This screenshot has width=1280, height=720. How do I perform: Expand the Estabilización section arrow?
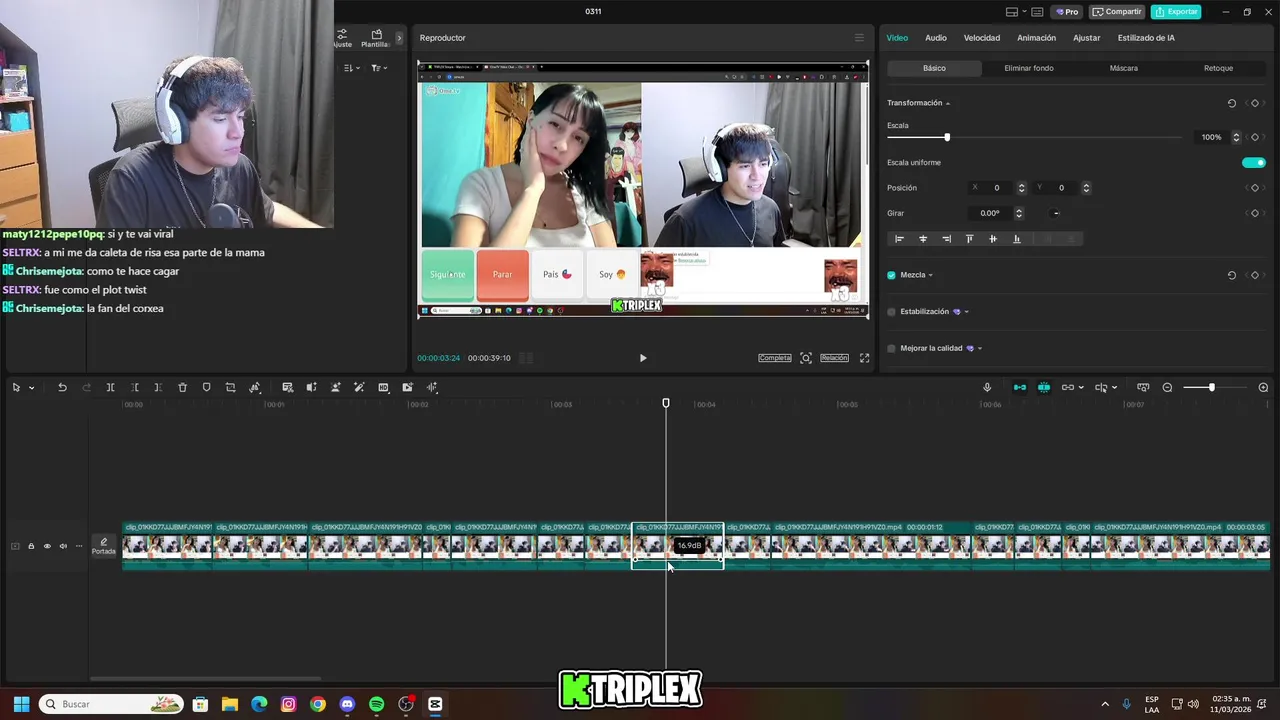(966, 312)
